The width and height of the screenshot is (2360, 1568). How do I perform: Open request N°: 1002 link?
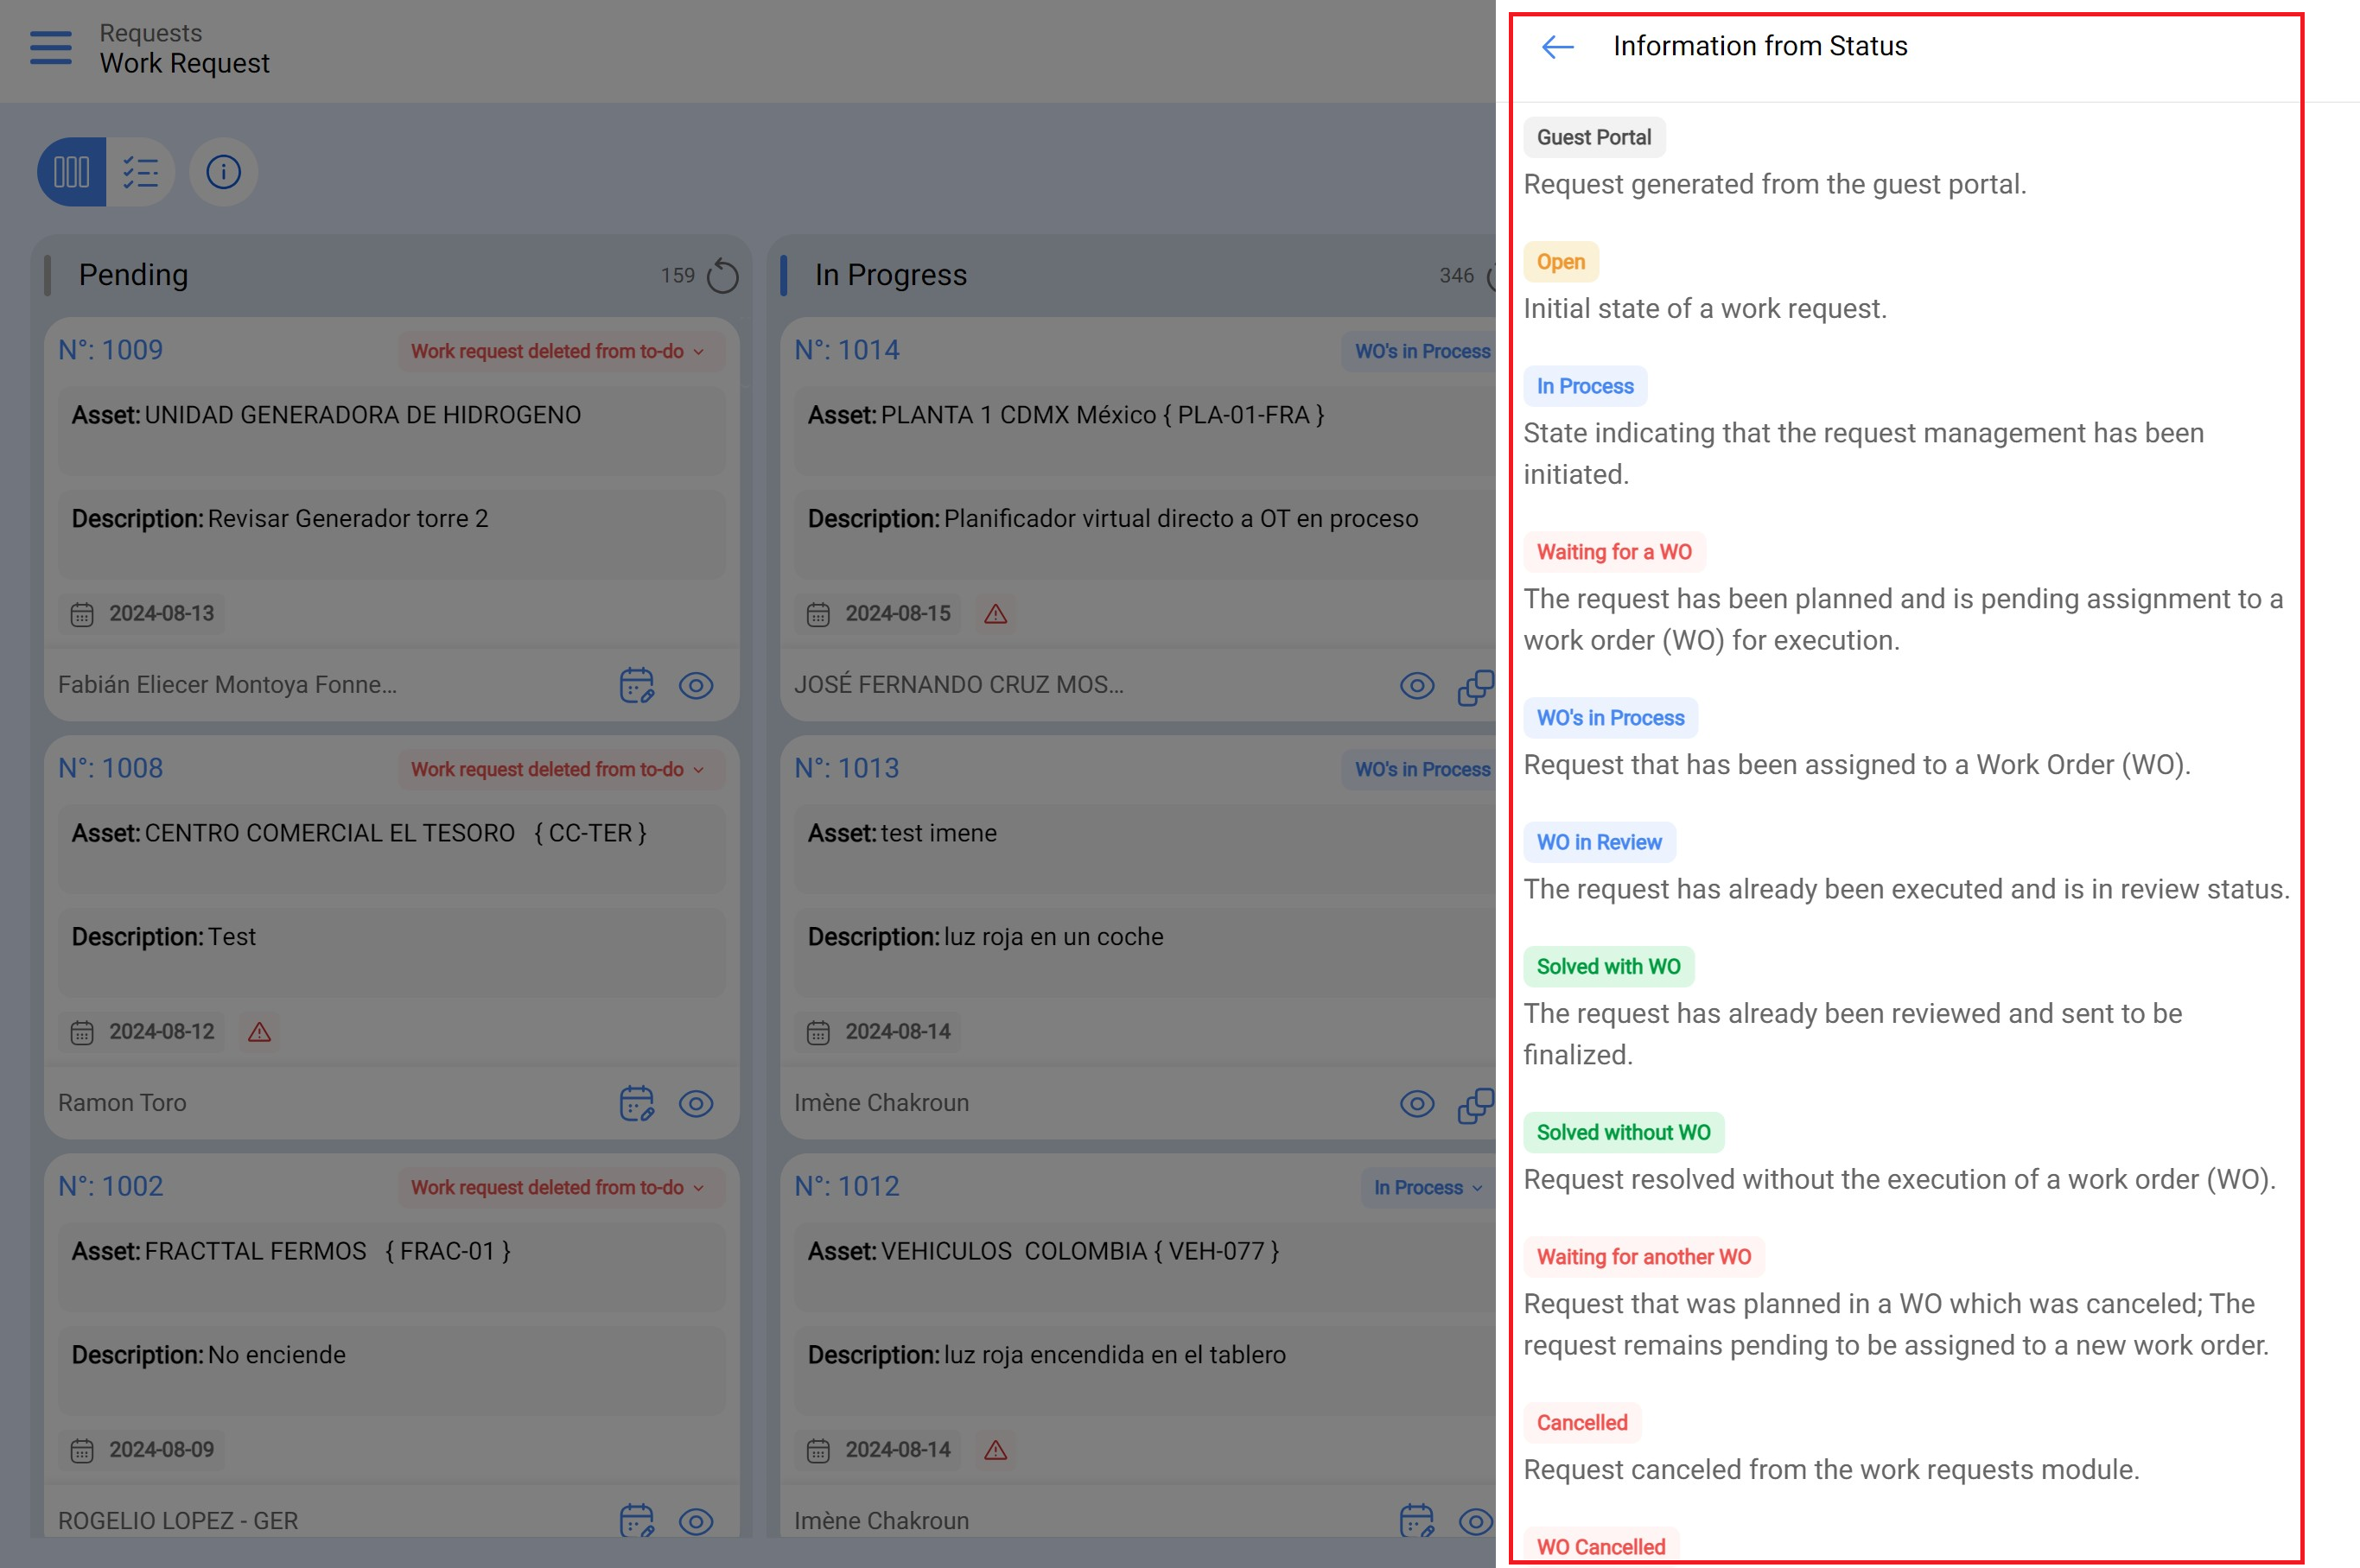(x=110, y=1186)
